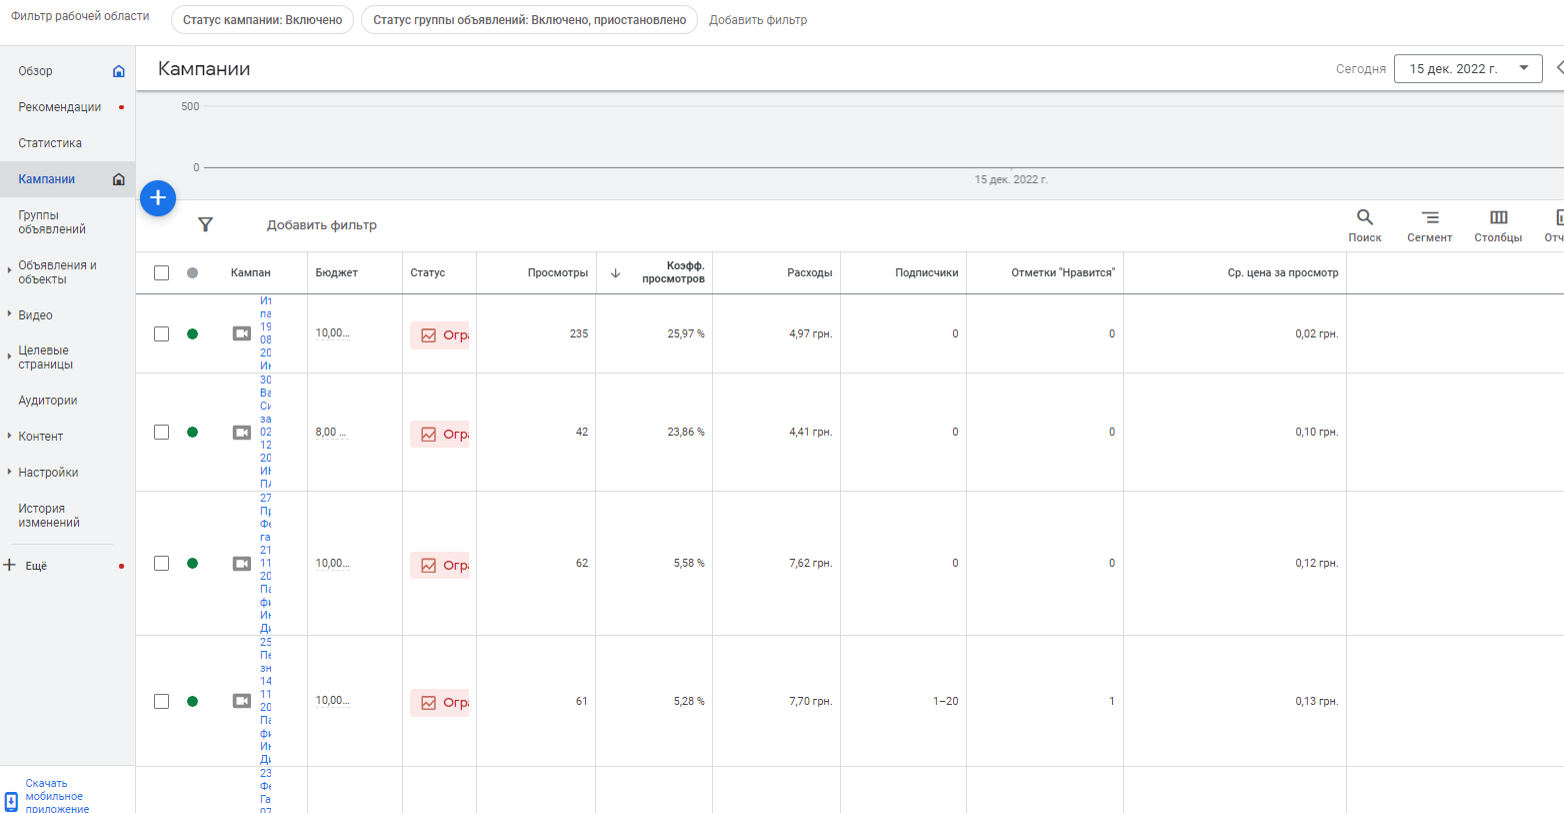The image size is (1564, 813).
Task: Open Статистика in sidebar
Action: click(x=50, y=143)
